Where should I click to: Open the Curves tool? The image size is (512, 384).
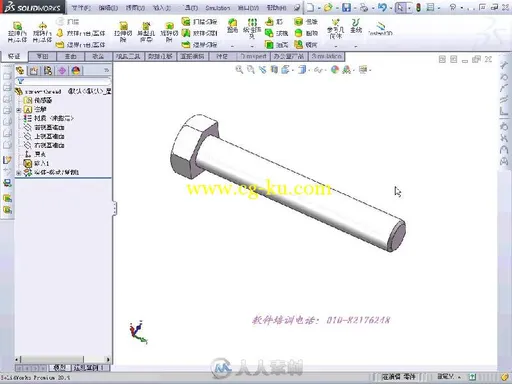[x=356, y=26]
